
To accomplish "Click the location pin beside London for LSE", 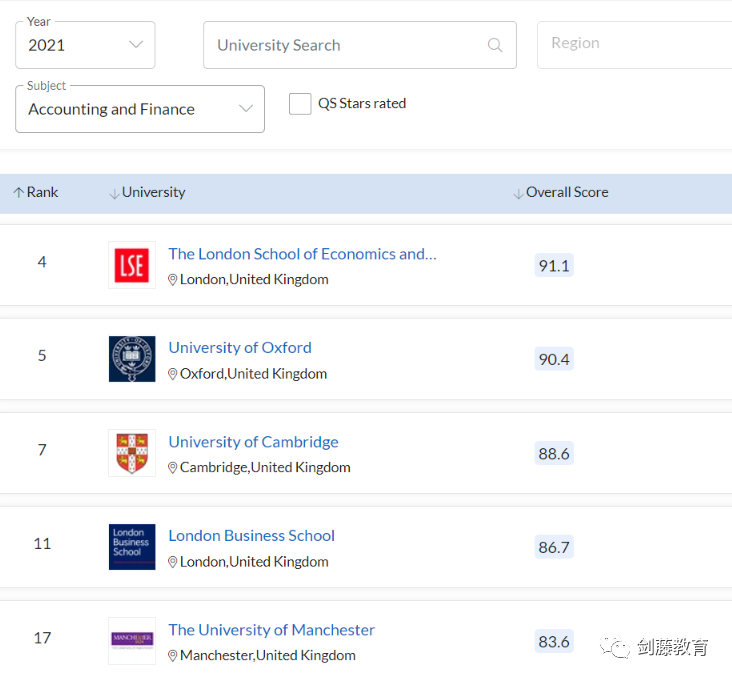I will (172, 280).
